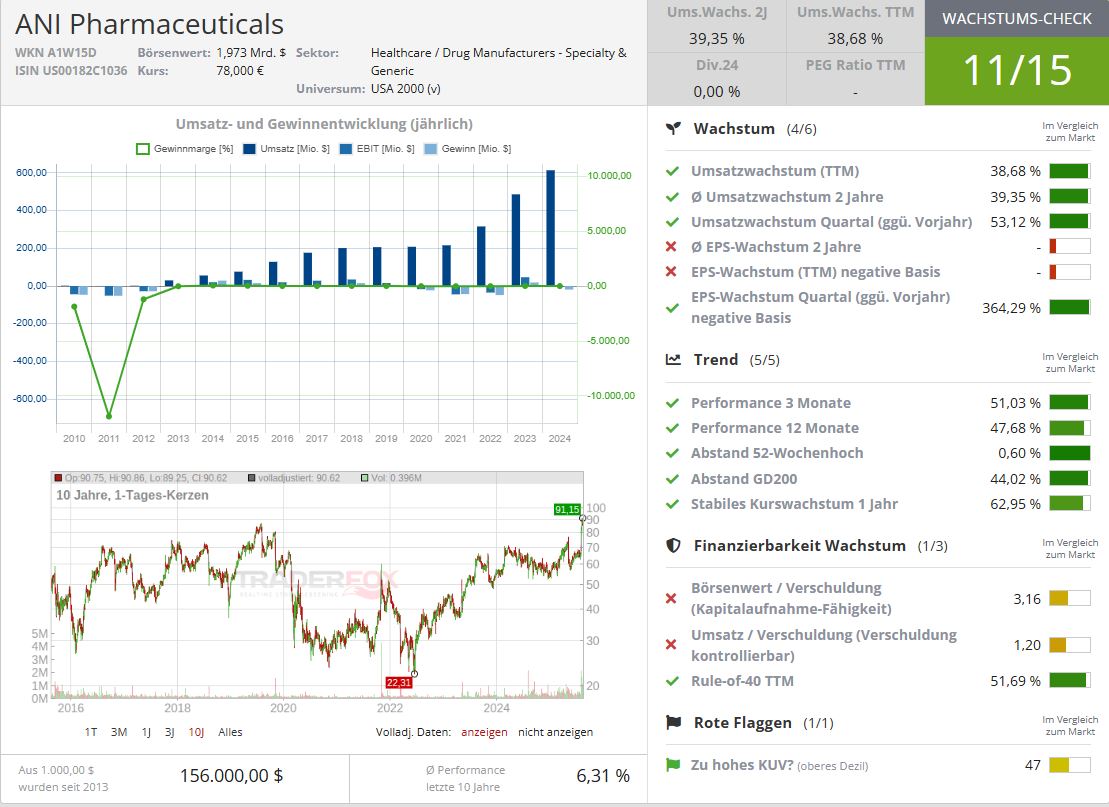Click the 10 Jahre, 1-Tages-Kerzen label

(x=132, y=495)
